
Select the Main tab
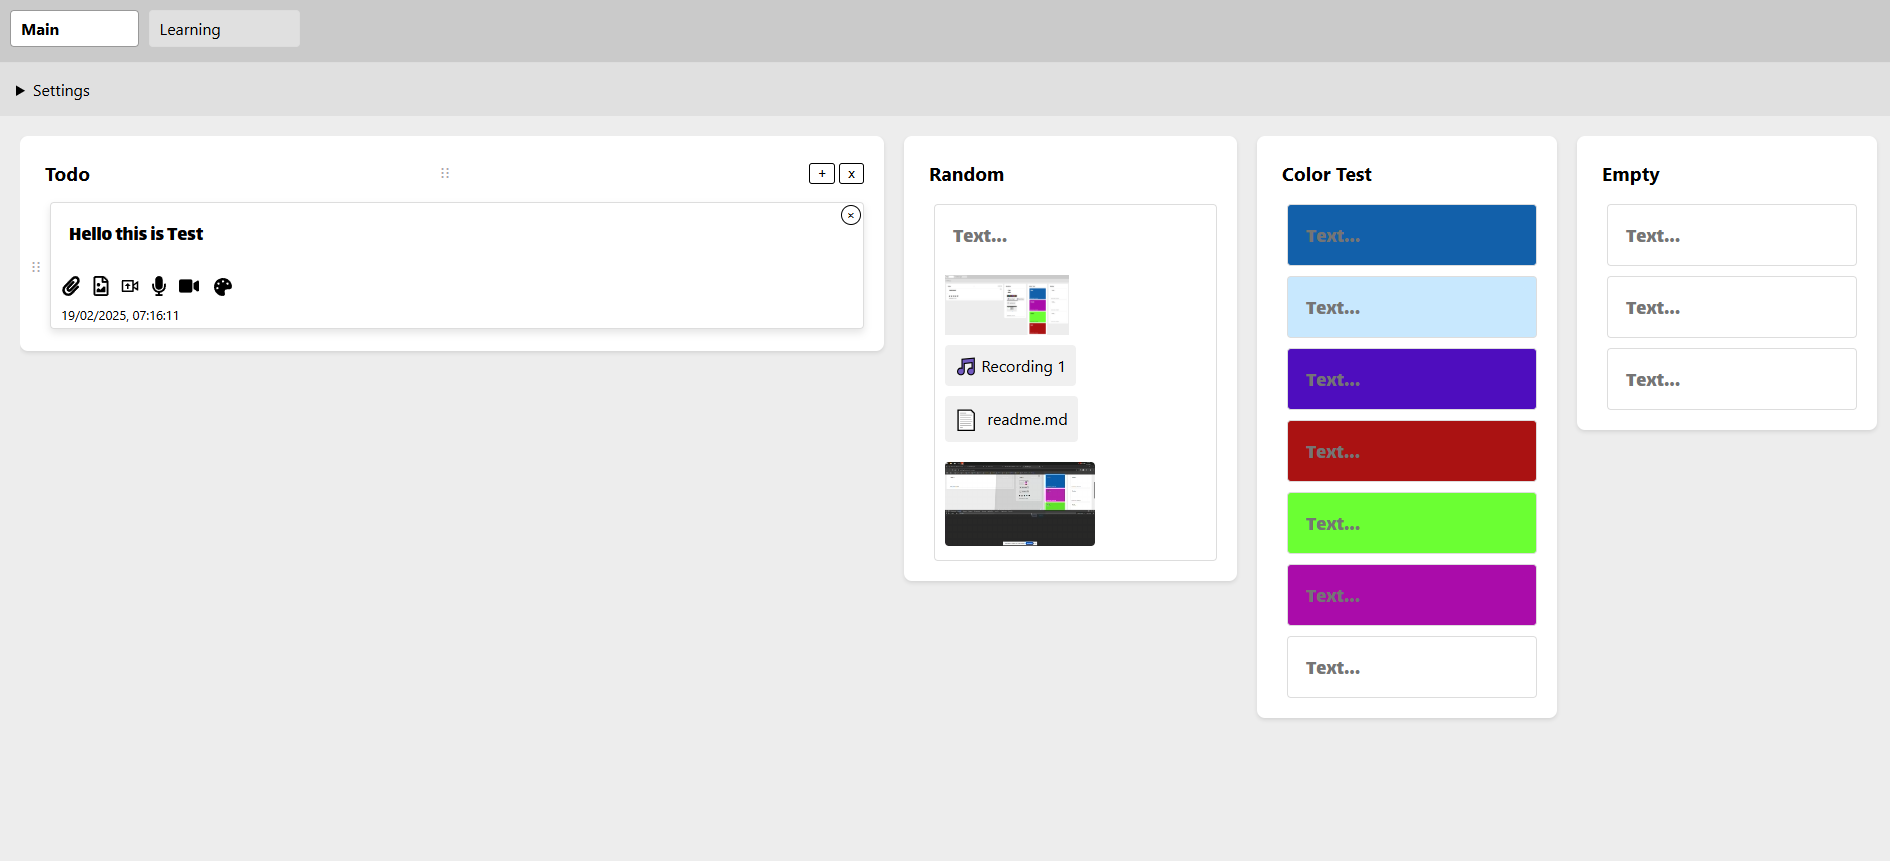coord(74,29)
